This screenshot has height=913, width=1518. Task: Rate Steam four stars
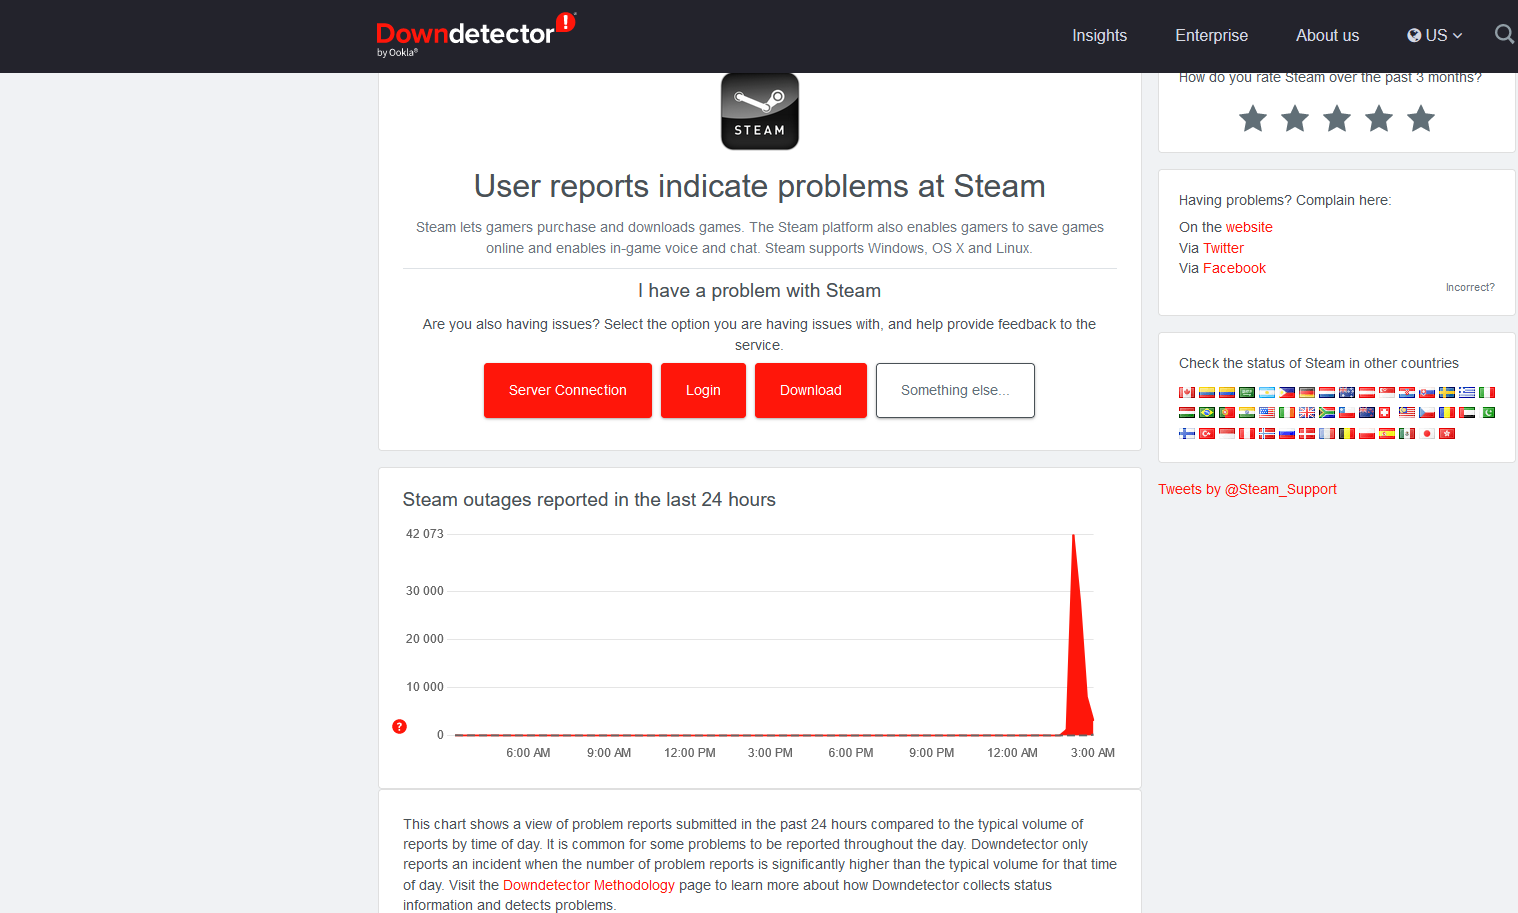[1379, 119]
